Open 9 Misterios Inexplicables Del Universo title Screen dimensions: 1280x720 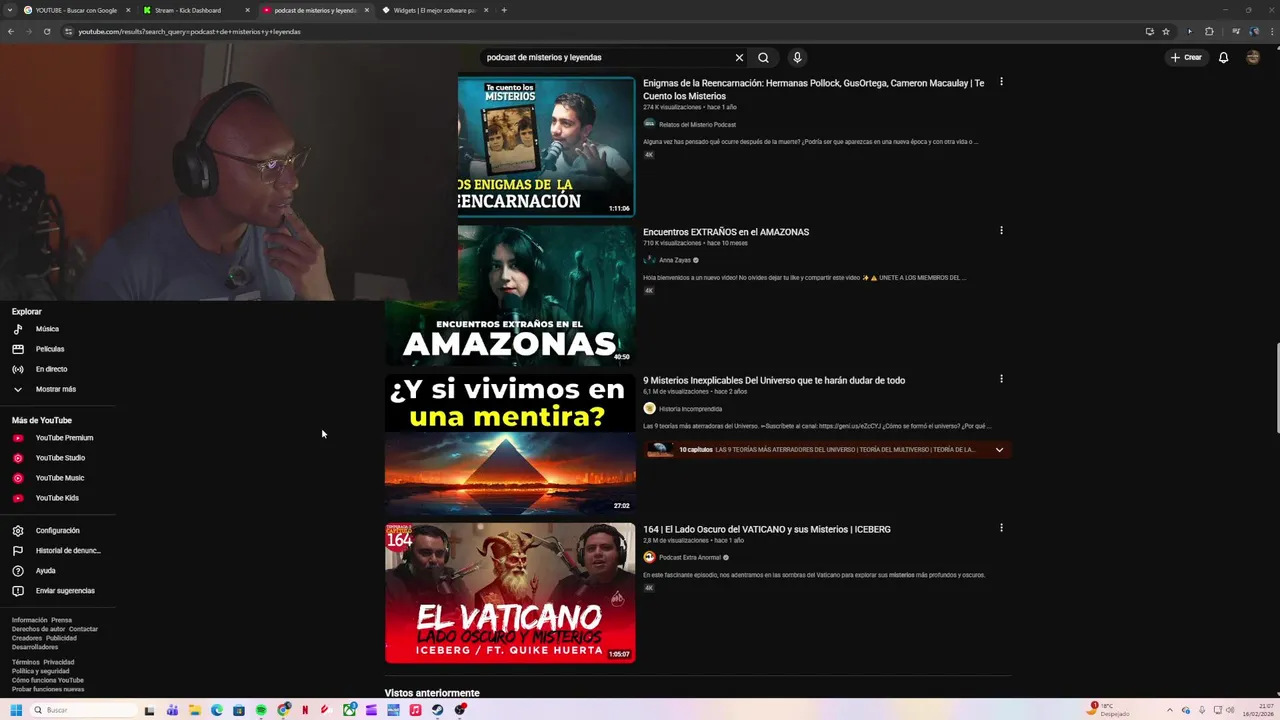[774, 380]
